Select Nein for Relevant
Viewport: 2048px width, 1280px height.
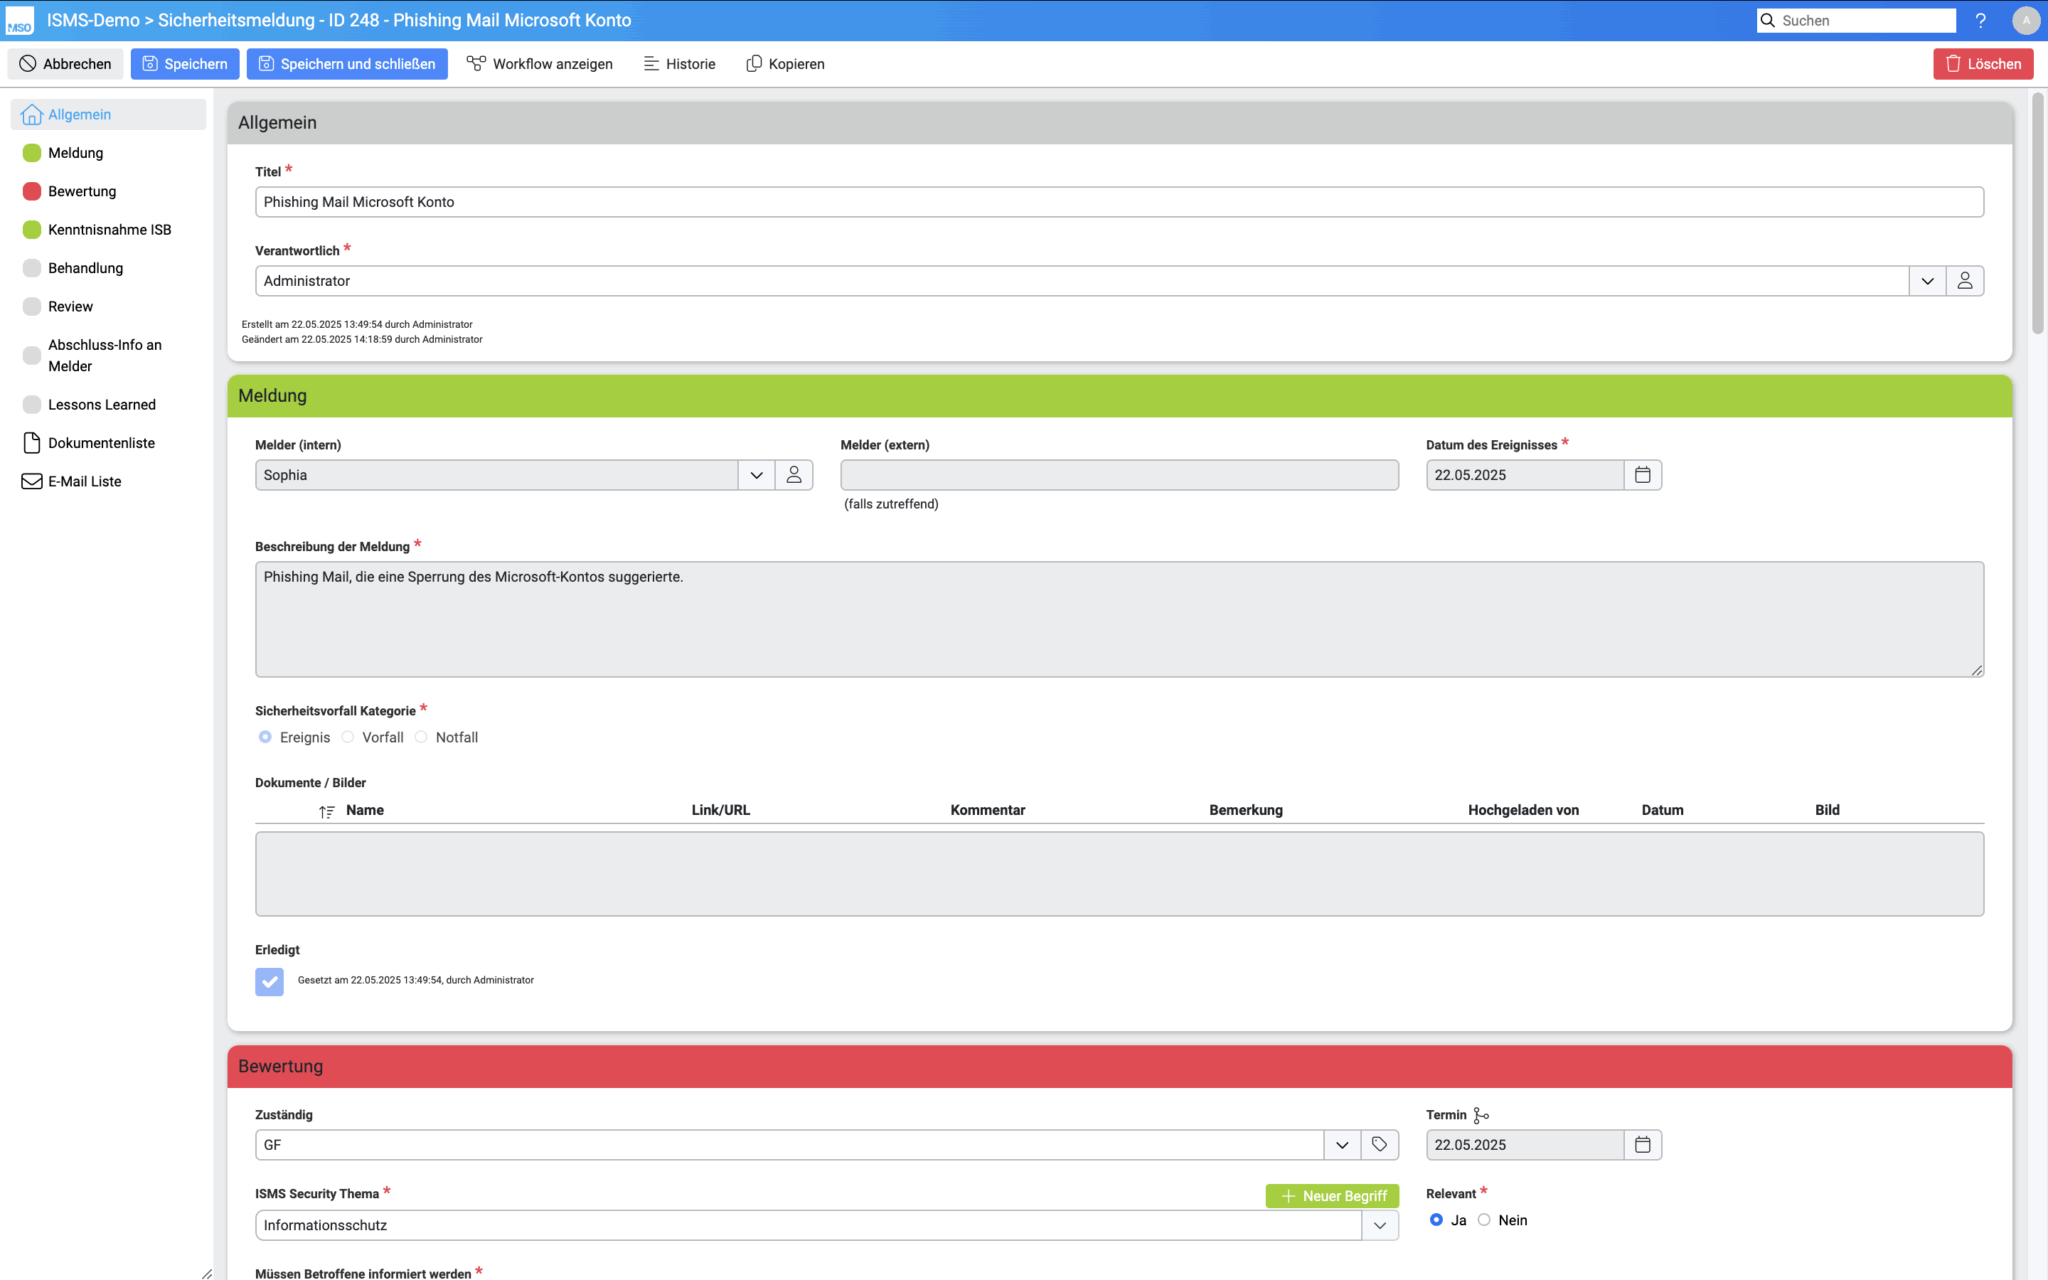1484,1220
